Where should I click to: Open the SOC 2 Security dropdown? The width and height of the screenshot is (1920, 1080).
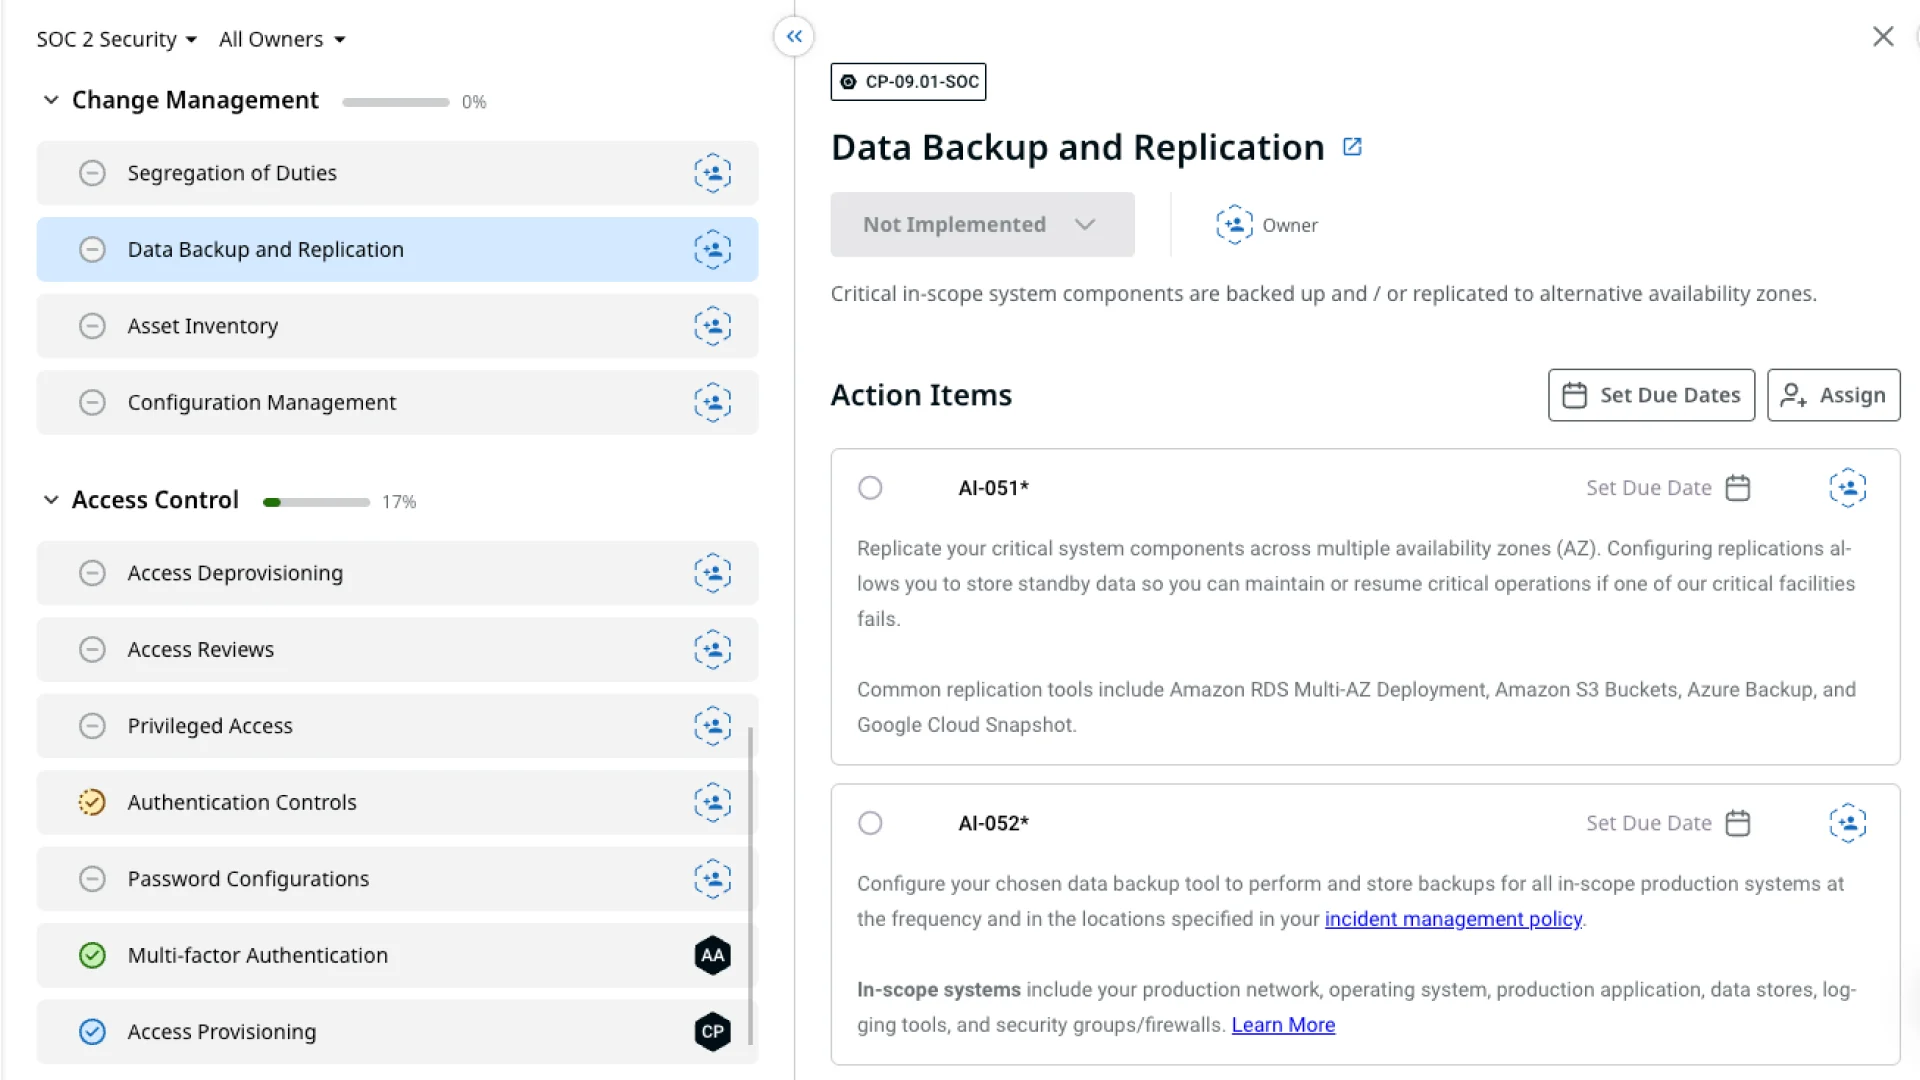(x=116, y=39)
